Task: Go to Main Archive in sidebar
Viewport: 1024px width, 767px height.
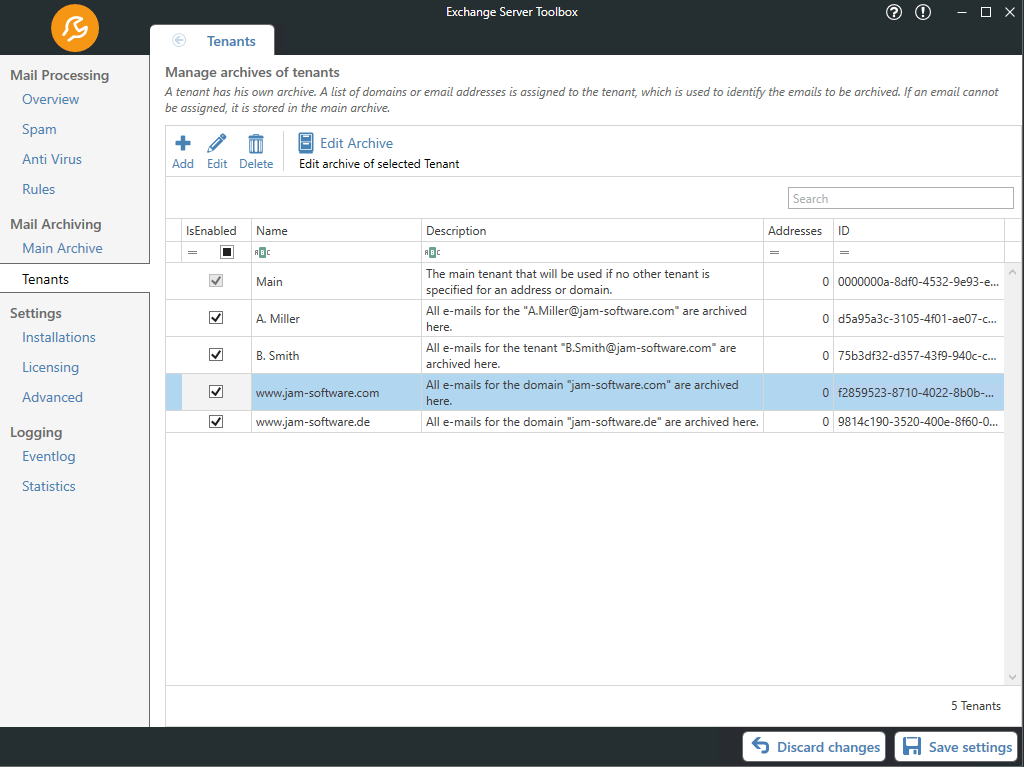Action: (x=62, y=248)
